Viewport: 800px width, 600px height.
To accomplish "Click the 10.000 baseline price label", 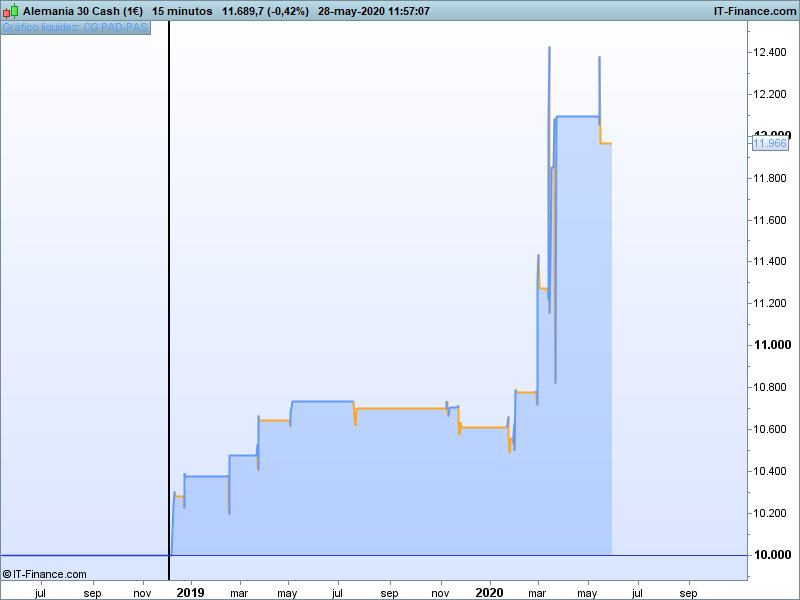I will 771,555.
